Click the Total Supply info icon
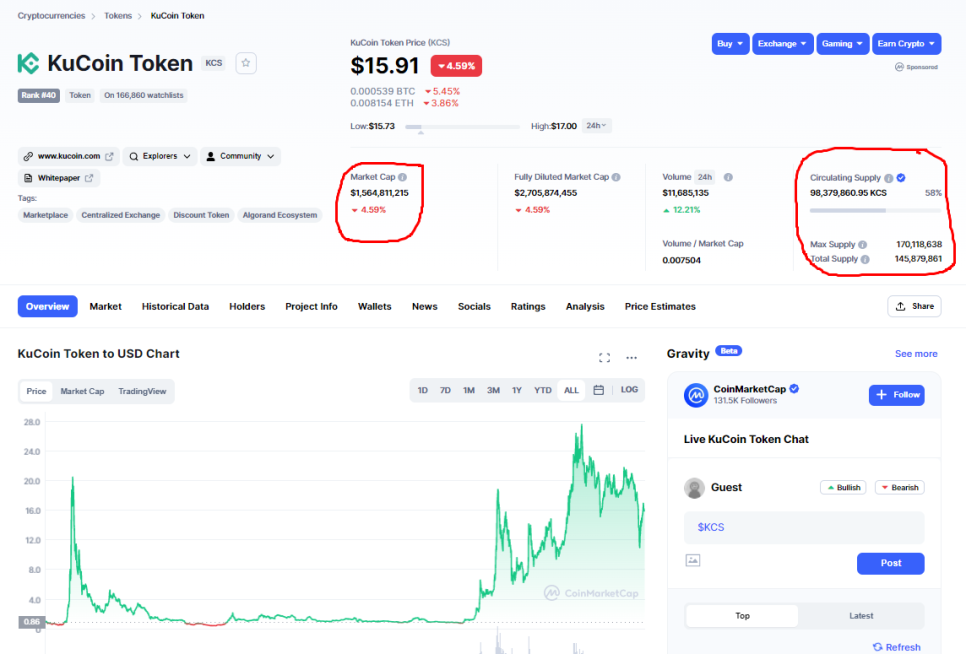This screenshot has height=654, width=966. (865, 259)
